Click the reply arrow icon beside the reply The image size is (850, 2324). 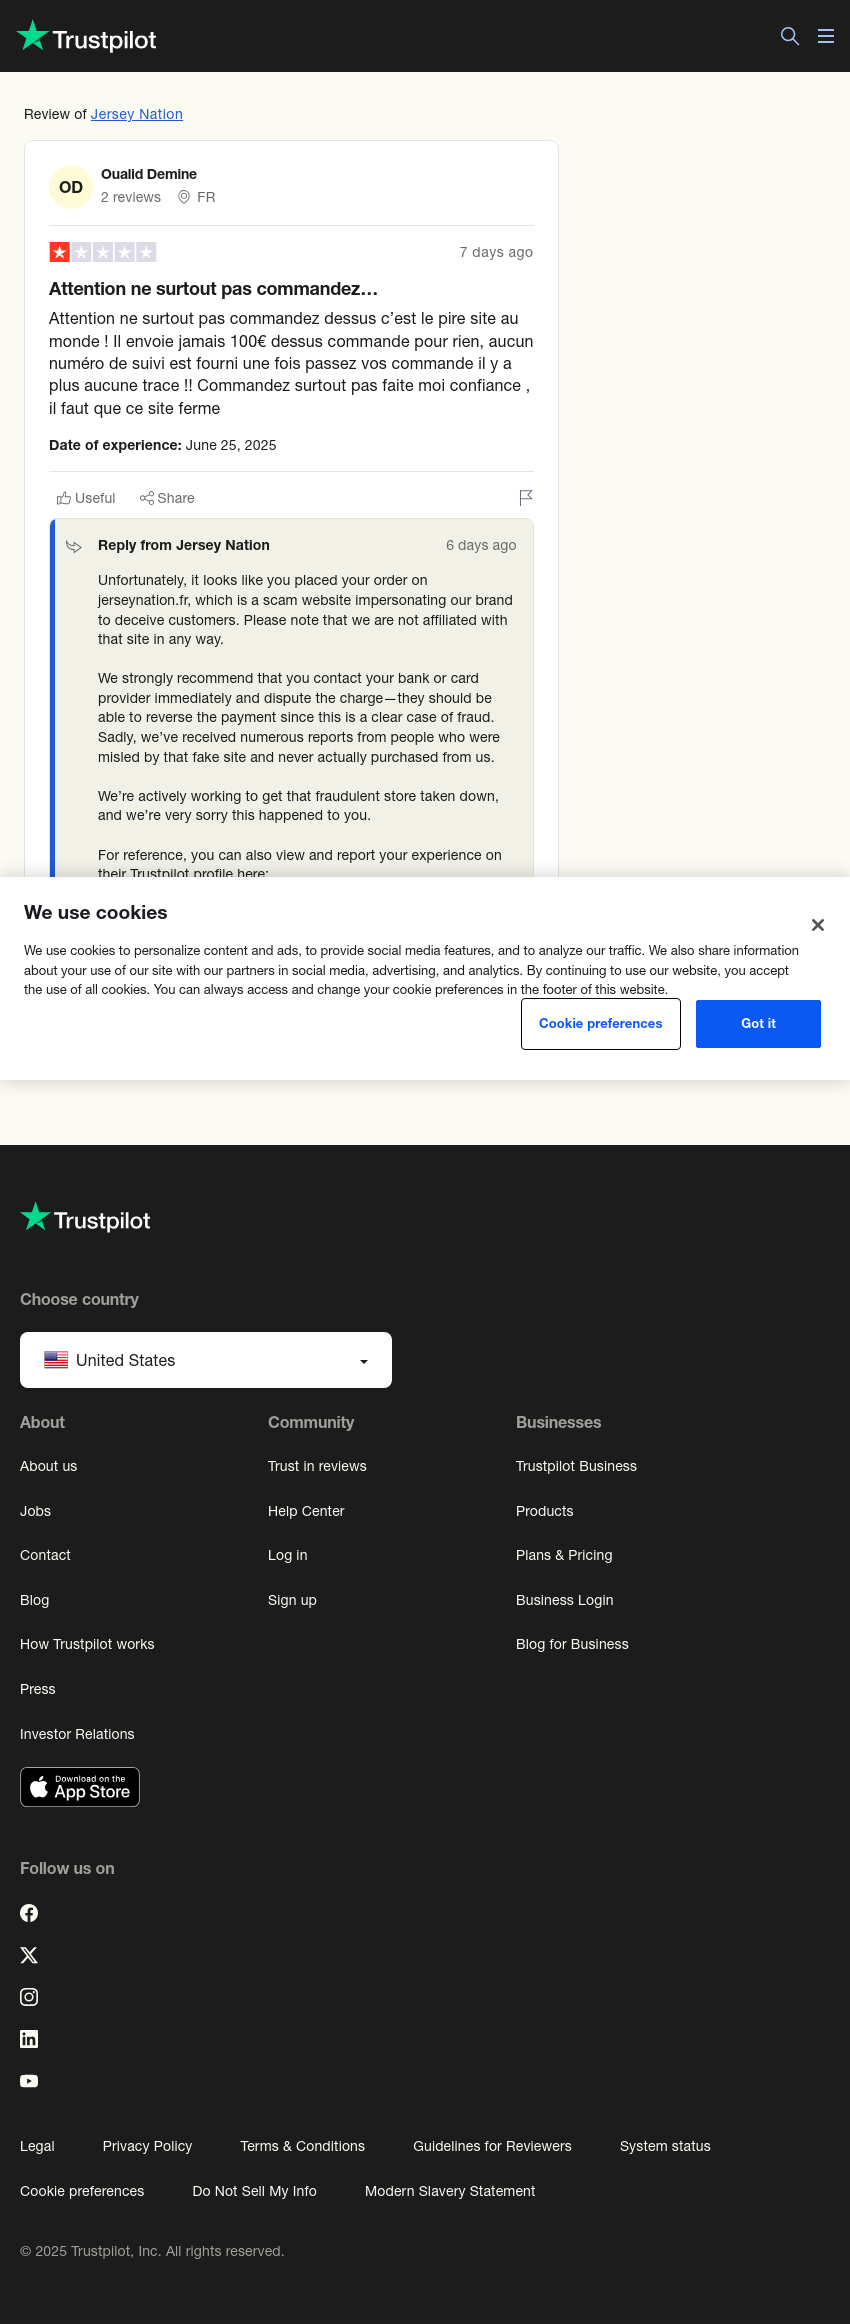pos(74,546)
